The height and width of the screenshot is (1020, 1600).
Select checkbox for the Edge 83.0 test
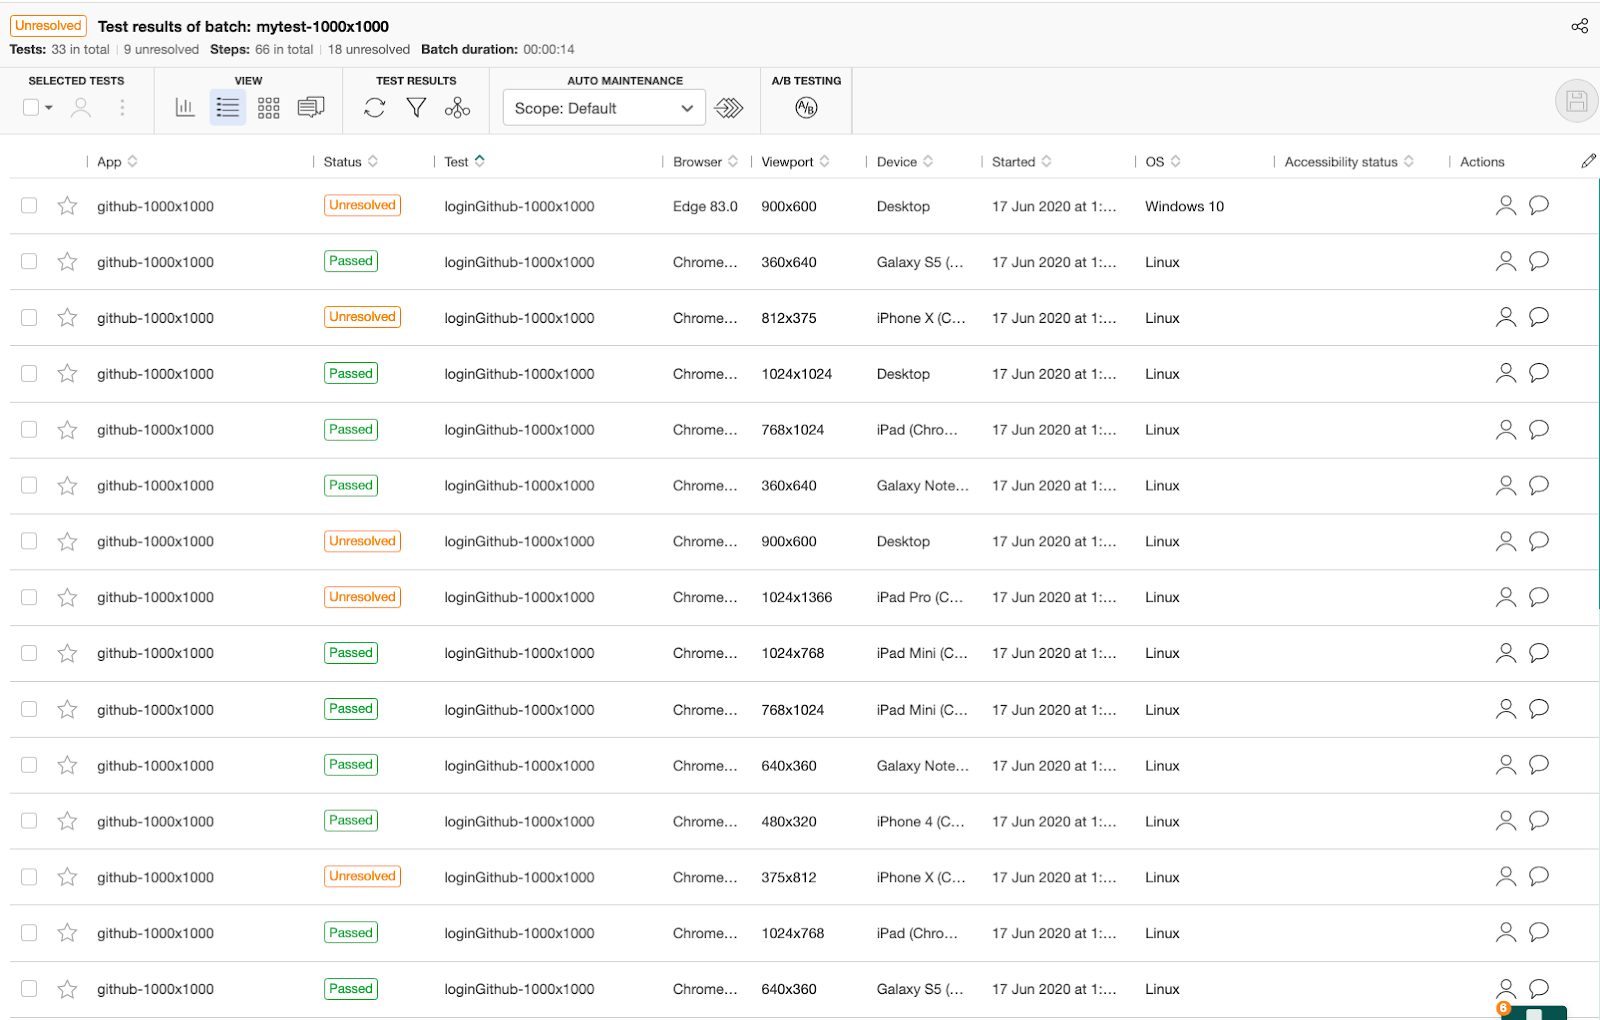(29, 205)
